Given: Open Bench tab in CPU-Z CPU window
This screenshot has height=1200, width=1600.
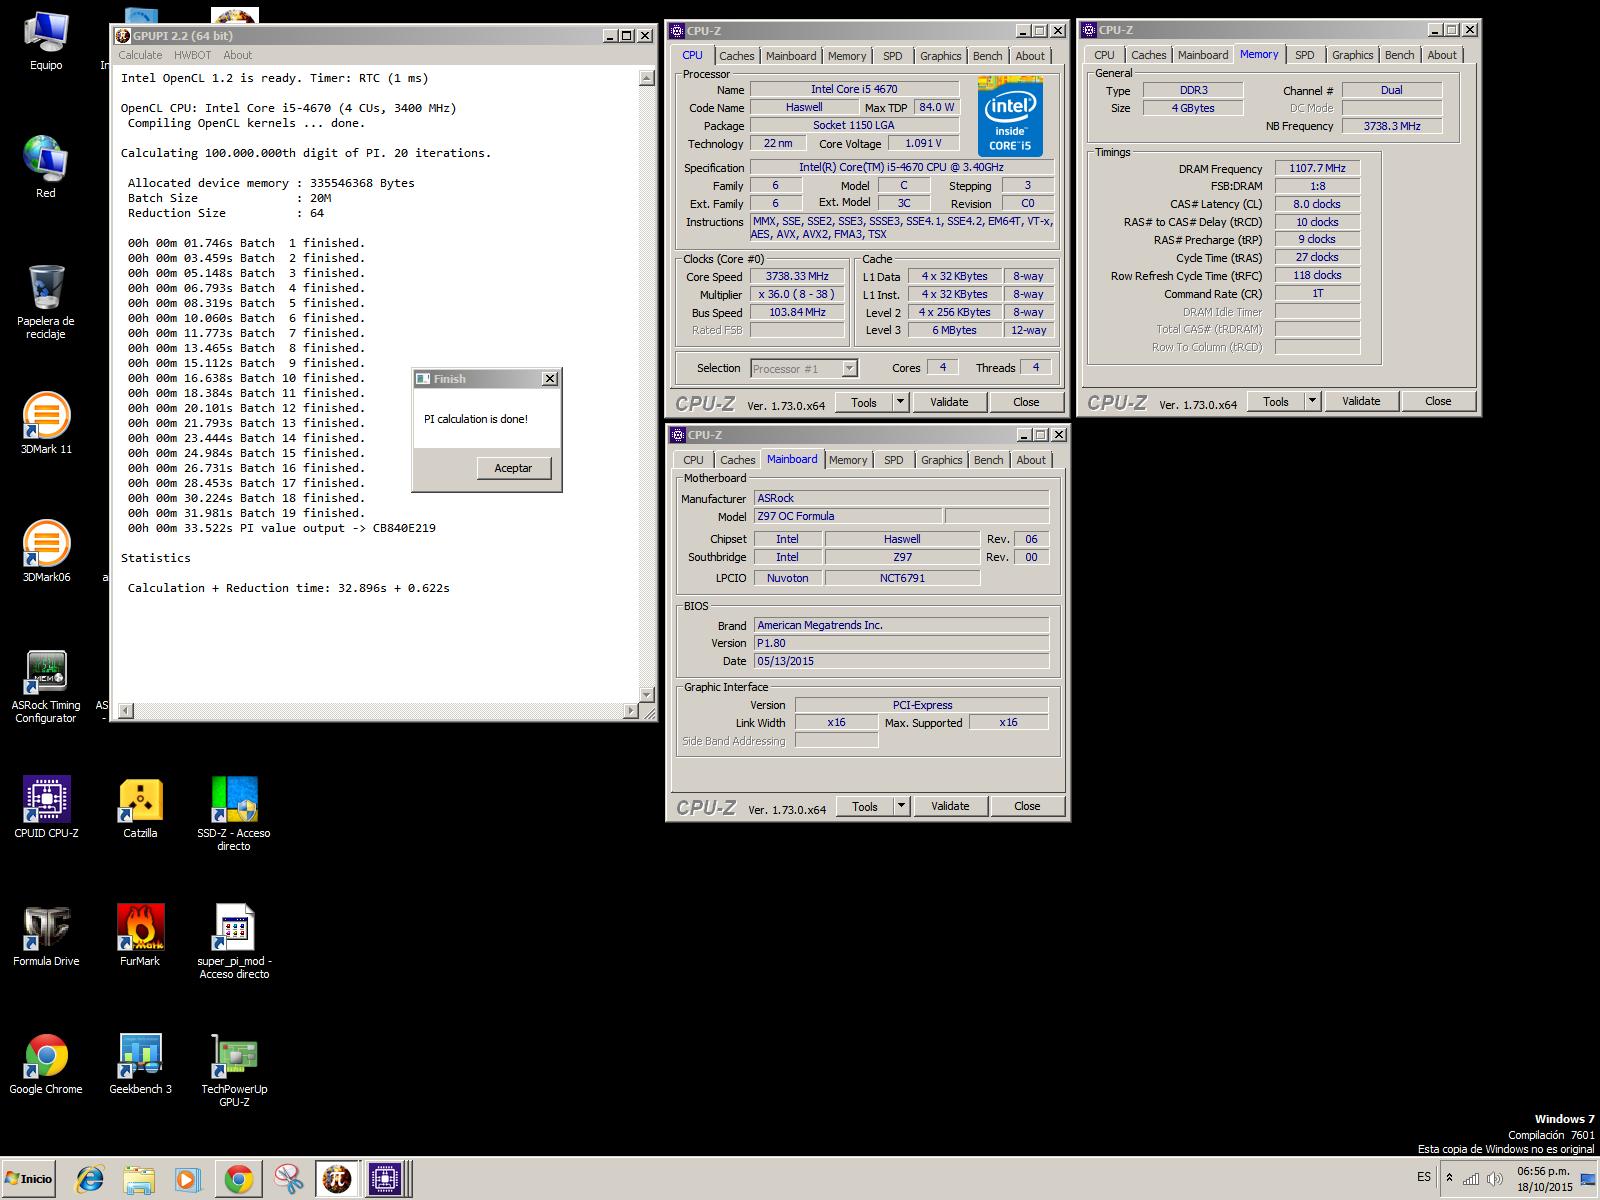Looking at the screenshot, I should pos(987,56).
